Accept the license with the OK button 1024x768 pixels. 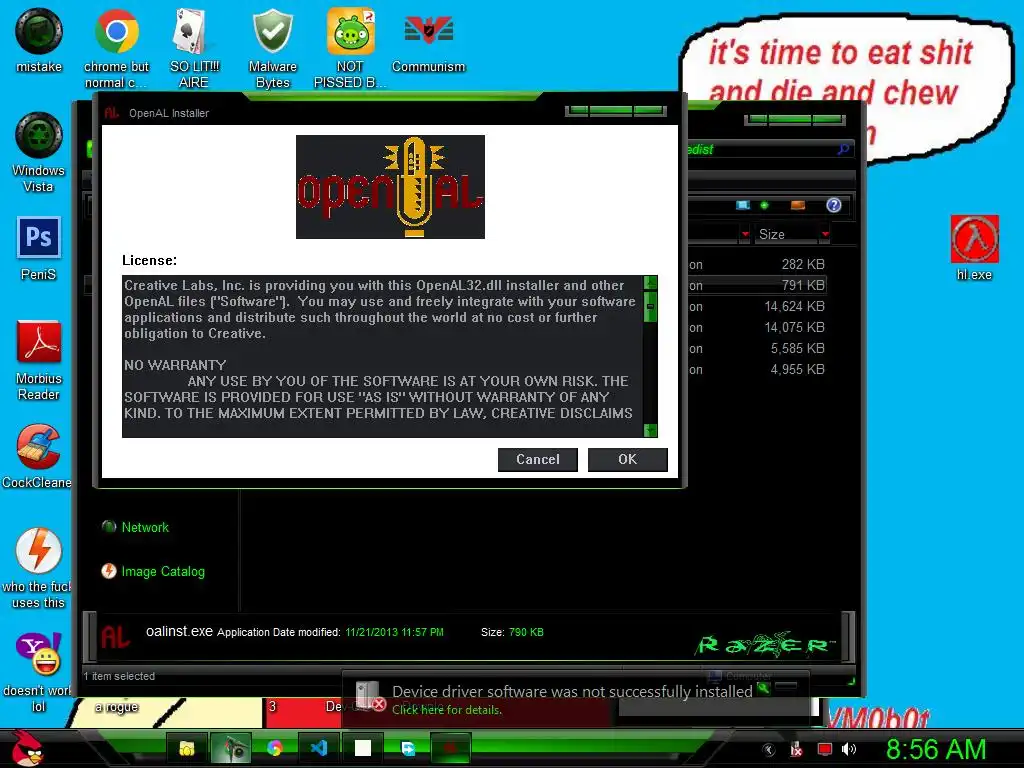(x=628, y=460)
